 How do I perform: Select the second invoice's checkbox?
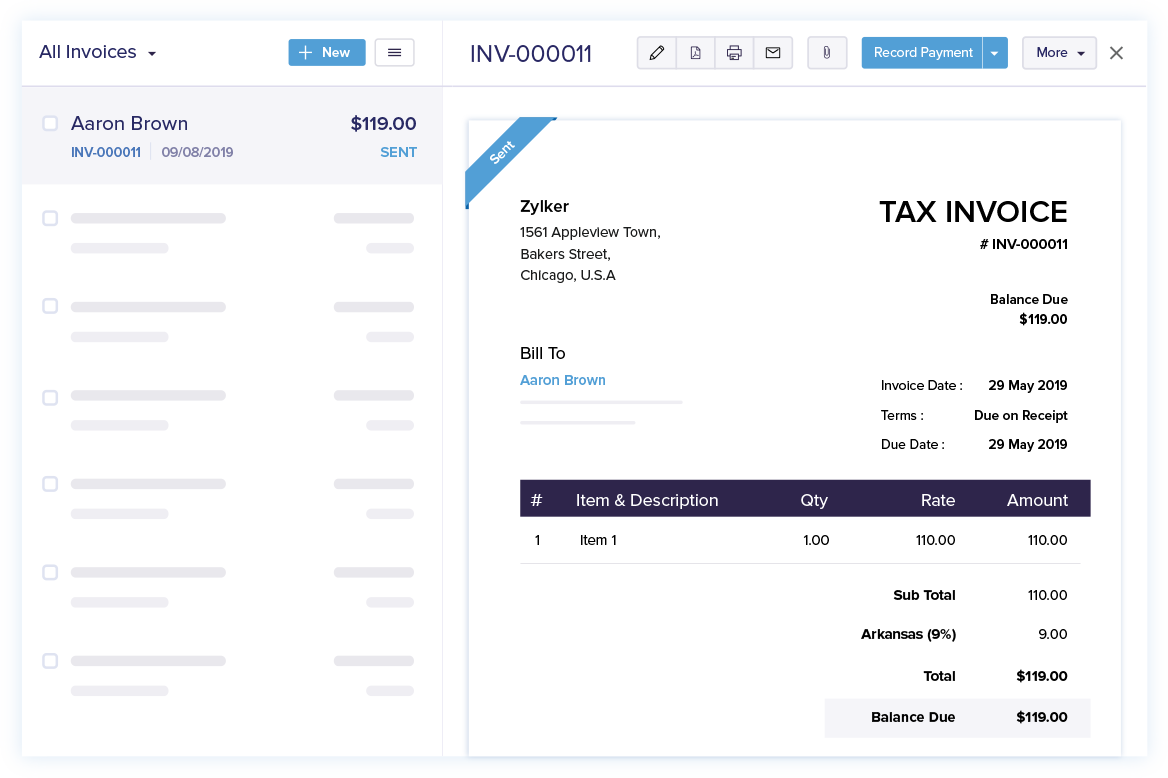tap(50, 218)
